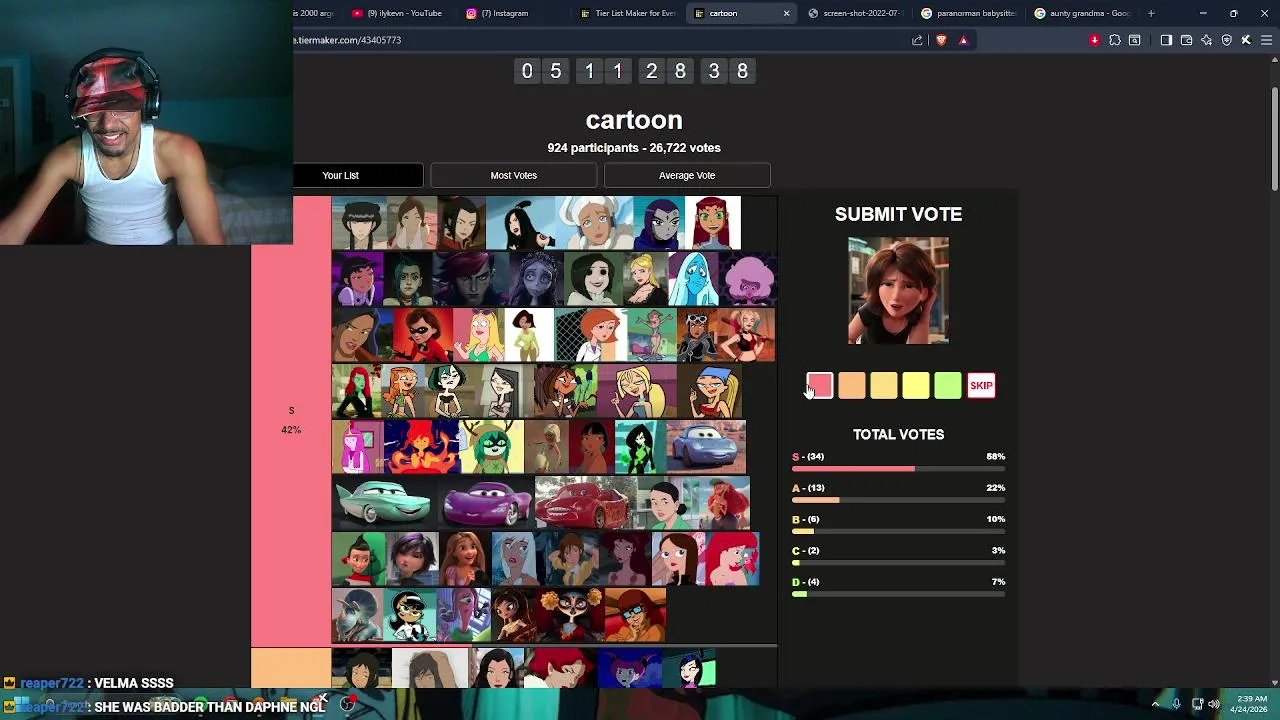Click the Brave Shields lion icon
Screen dimensions: 1280x720
tap(941, 40)
